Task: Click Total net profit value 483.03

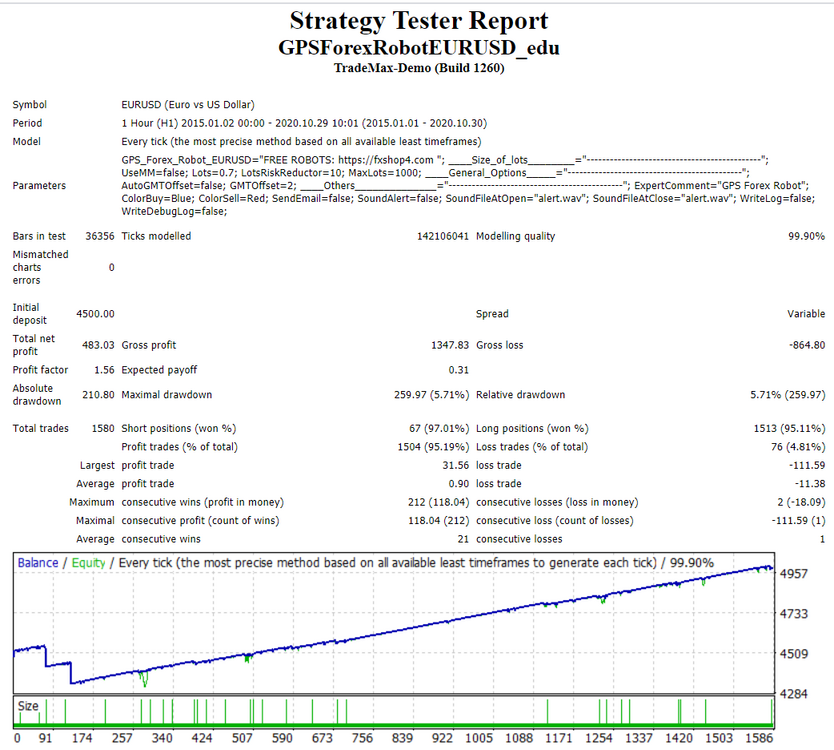Action: click(98, 345)
